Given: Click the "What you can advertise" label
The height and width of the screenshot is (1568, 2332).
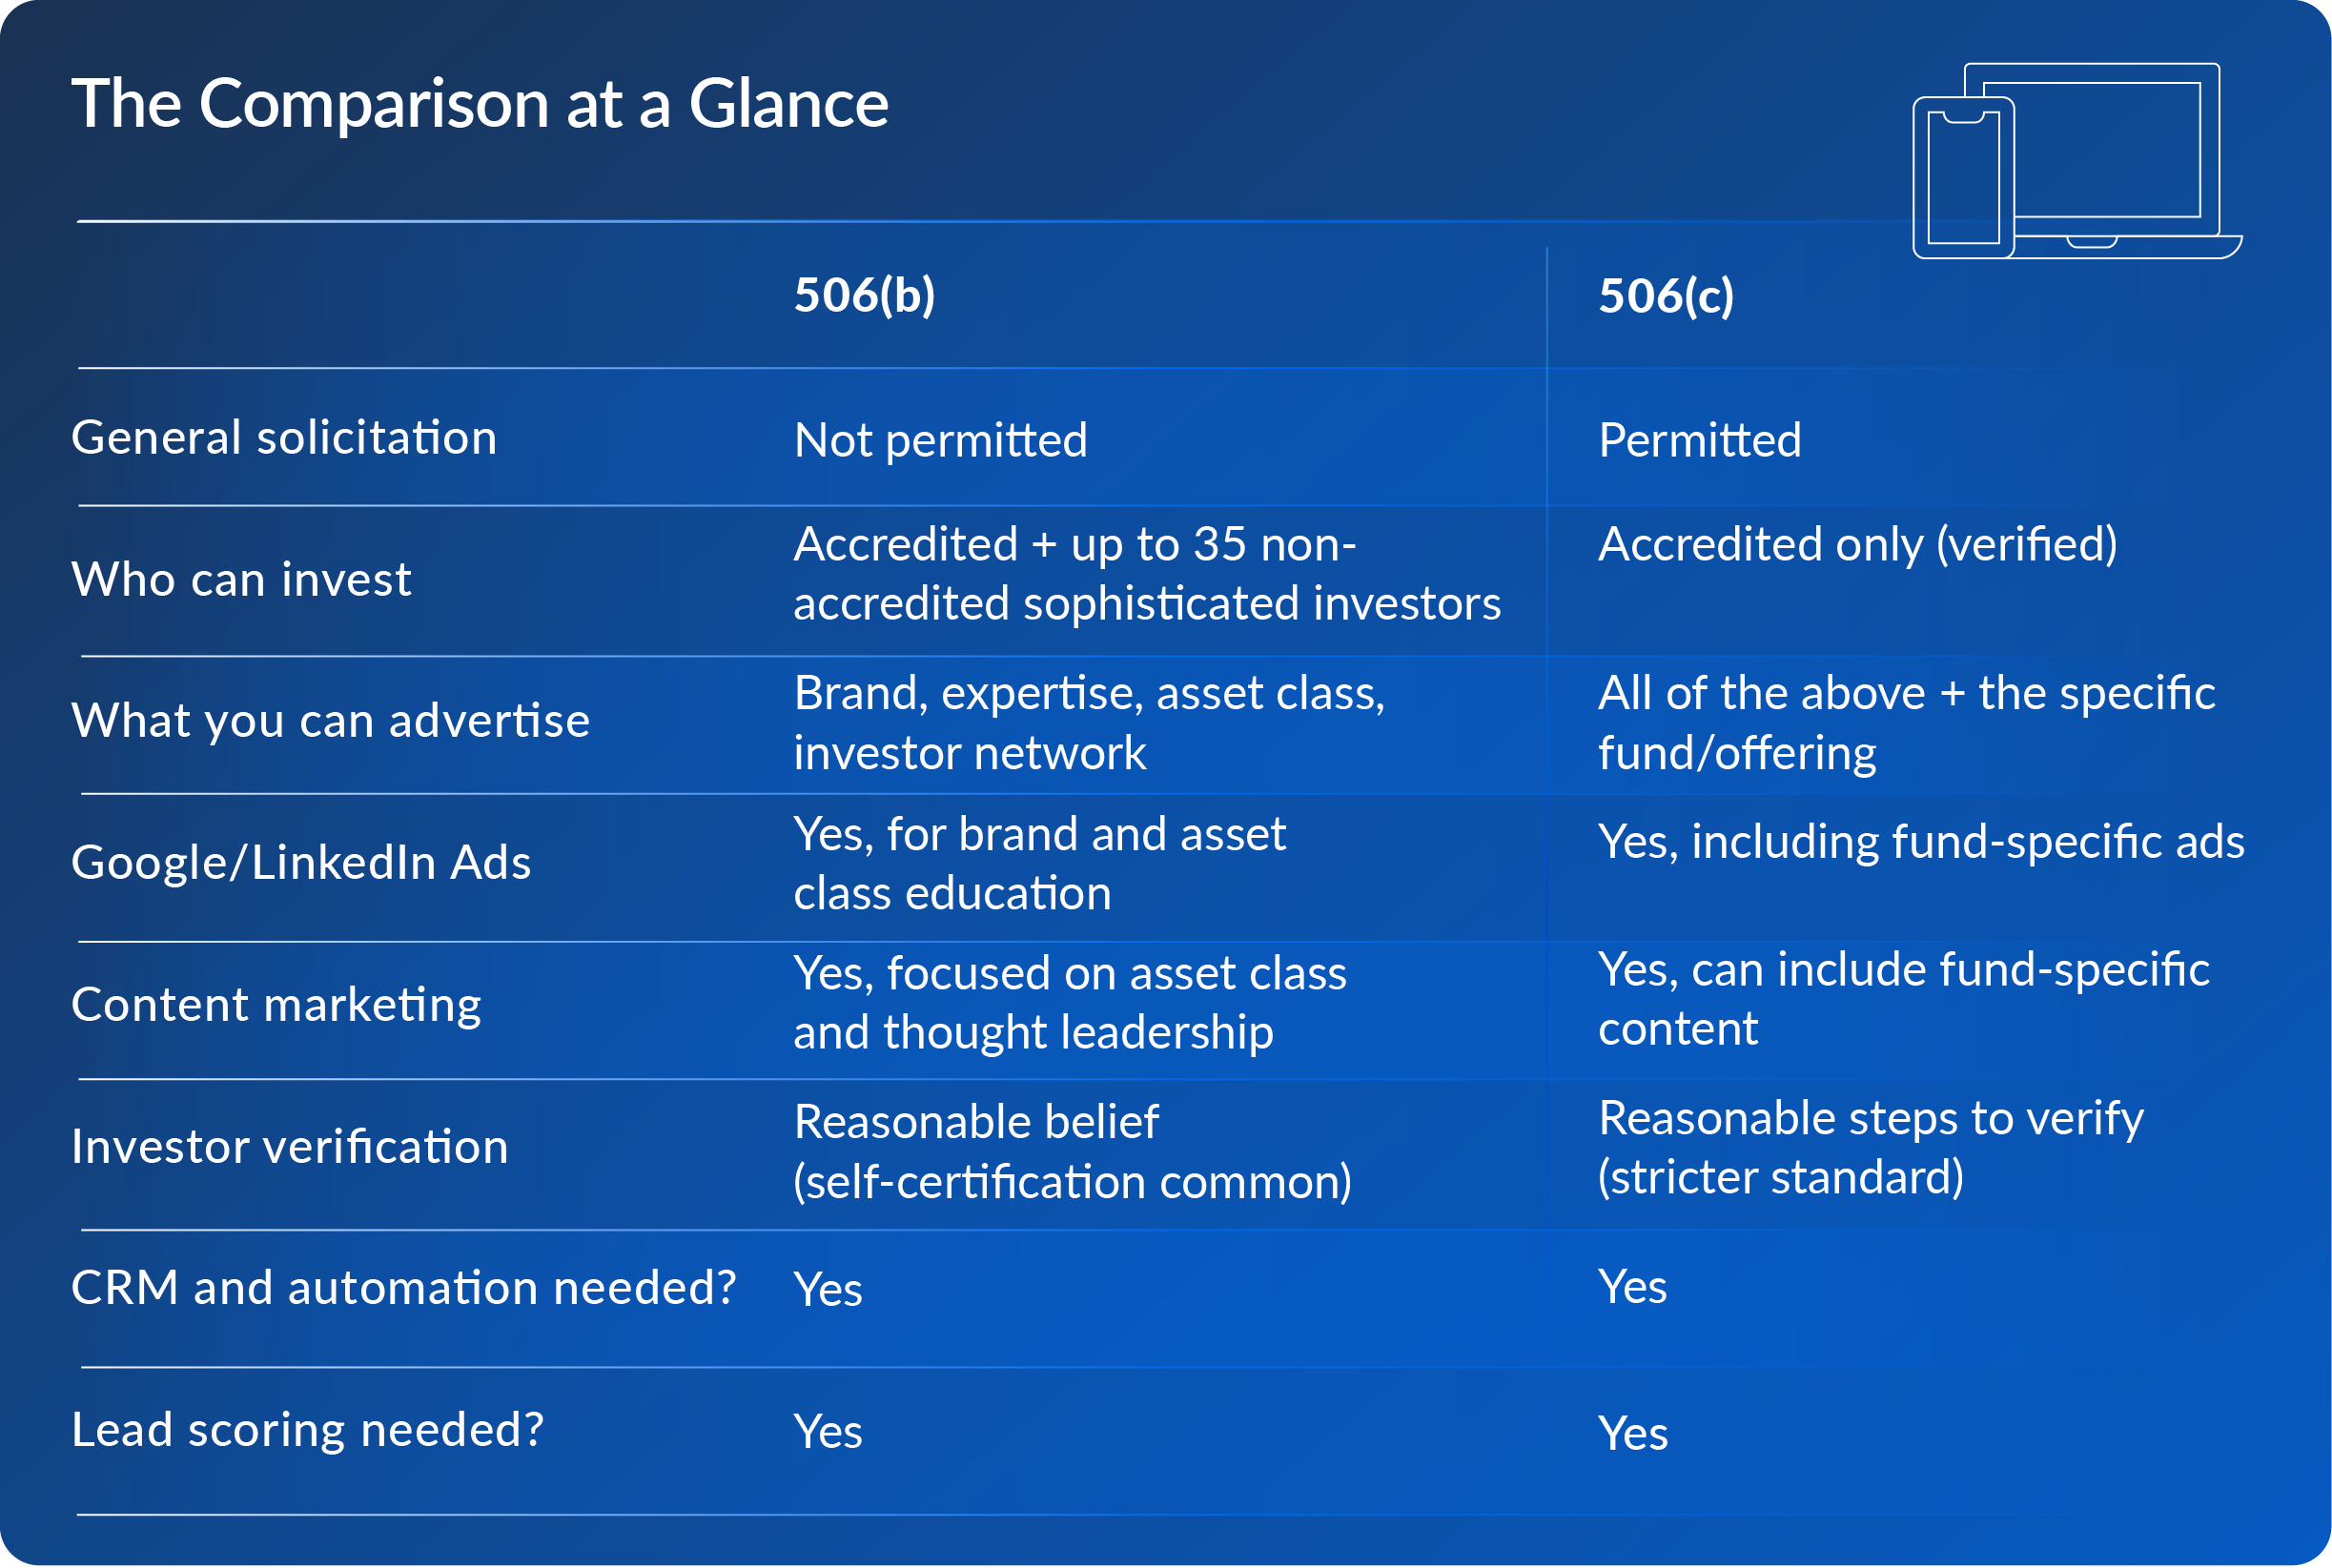Looking at the screenshot, I should coord(330,721).
